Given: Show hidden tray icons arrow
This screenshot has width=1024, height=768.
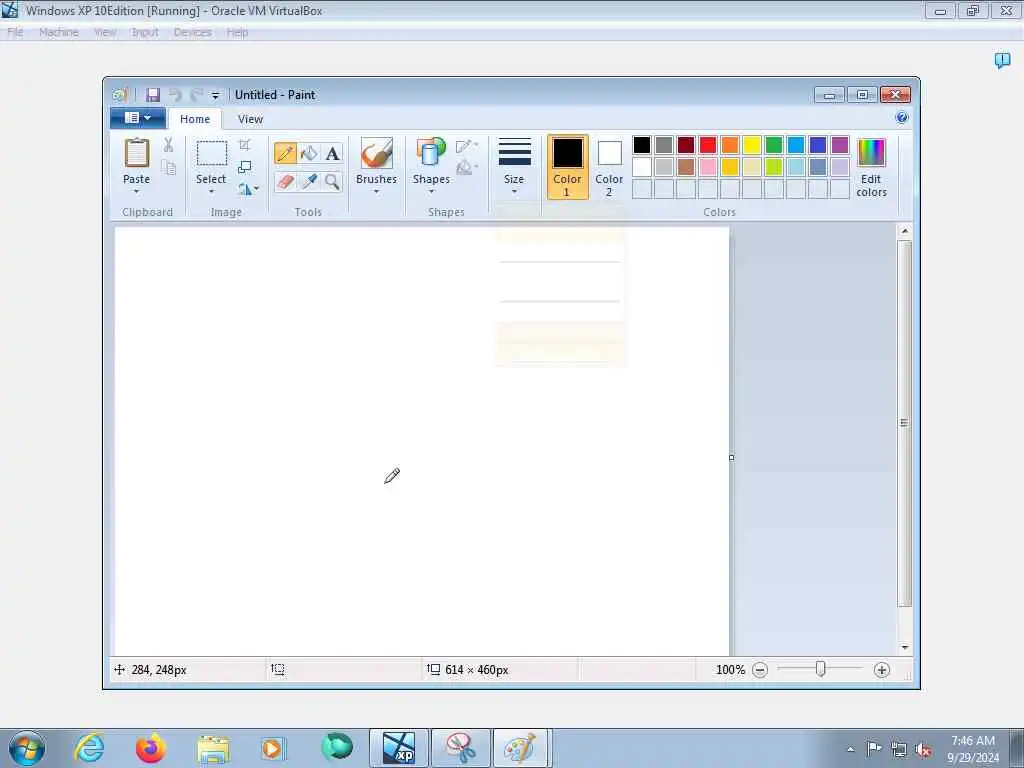Looking at the screenshot, I should (x=851, y=750).
